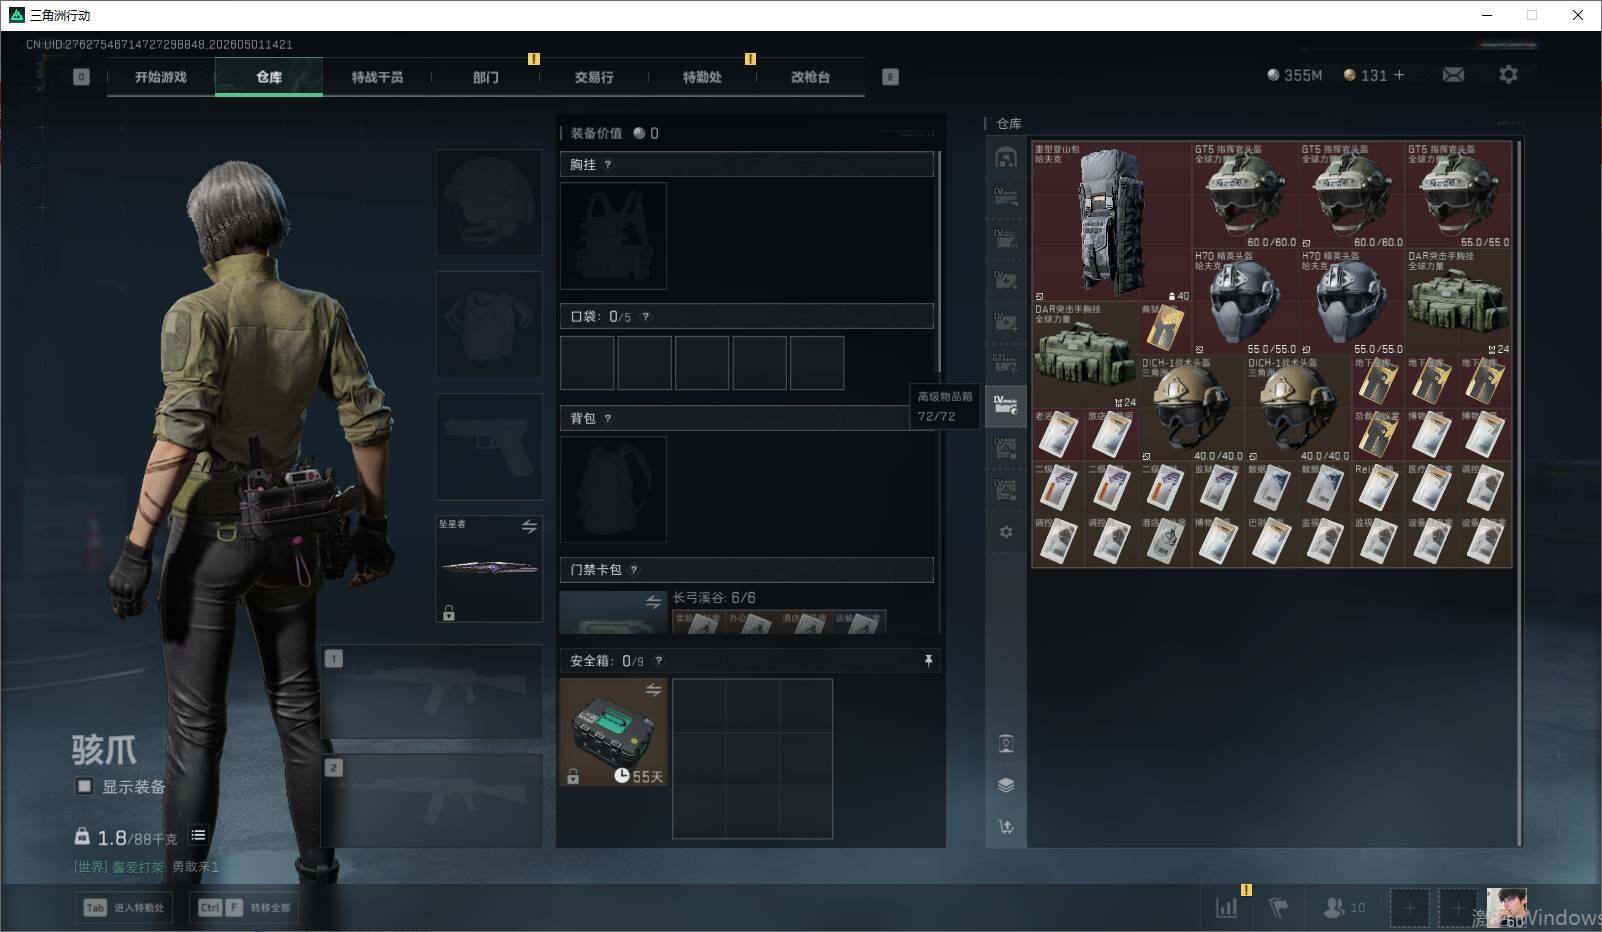Click the empty body armor slot
Viewport: 1602px width, 932px height.
pos(489,324)
